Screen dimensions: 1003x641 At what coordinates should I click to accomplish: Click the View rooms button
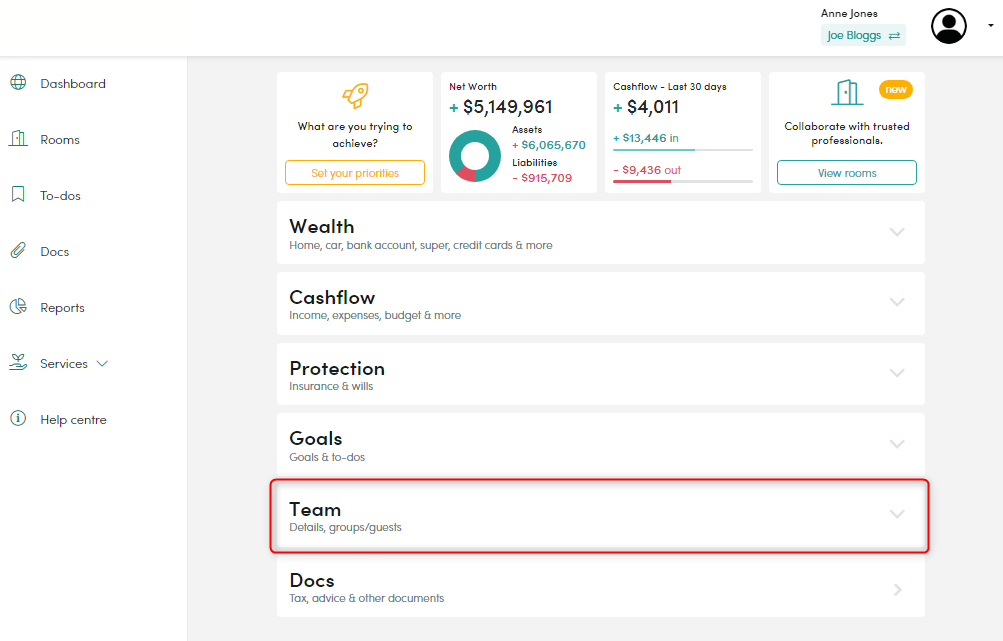pos(847,173)
